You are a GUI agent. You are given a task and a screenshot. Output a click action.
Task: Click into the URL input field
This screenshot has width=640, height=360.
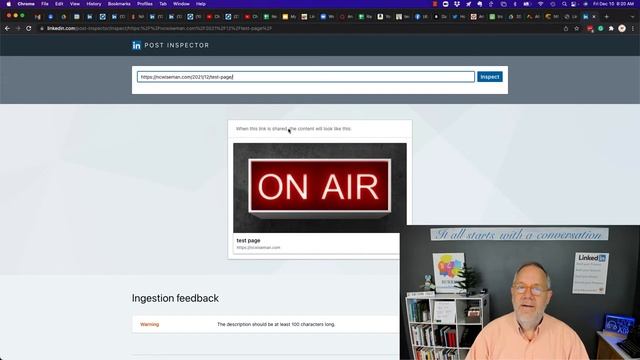point(306,77)
